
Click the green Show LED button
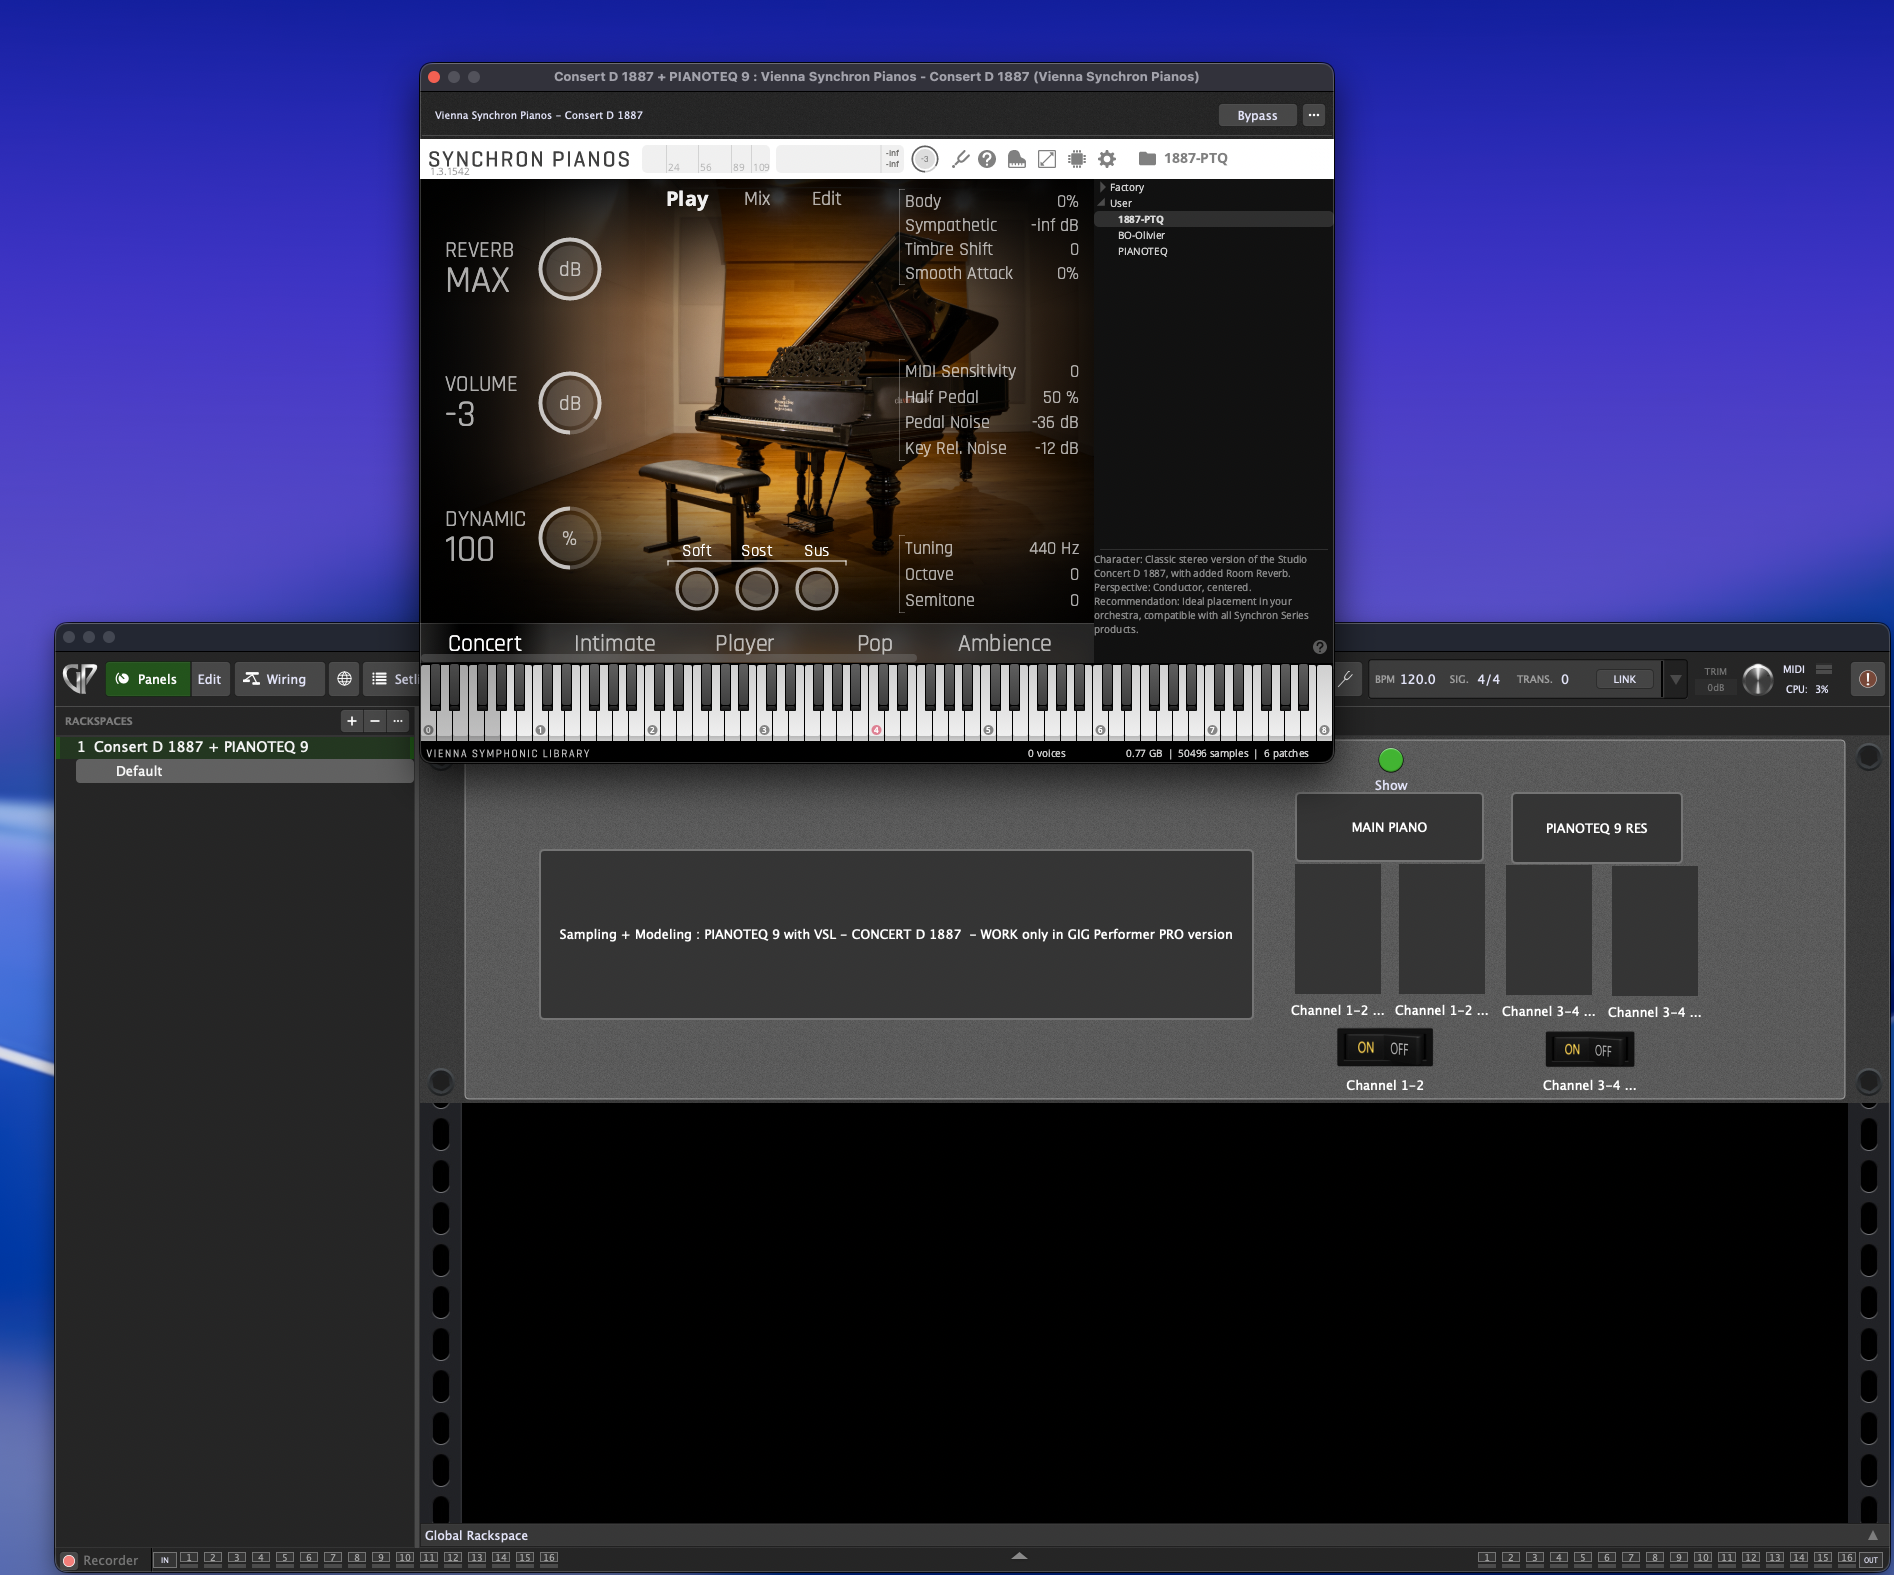(x=1391, y=760)
